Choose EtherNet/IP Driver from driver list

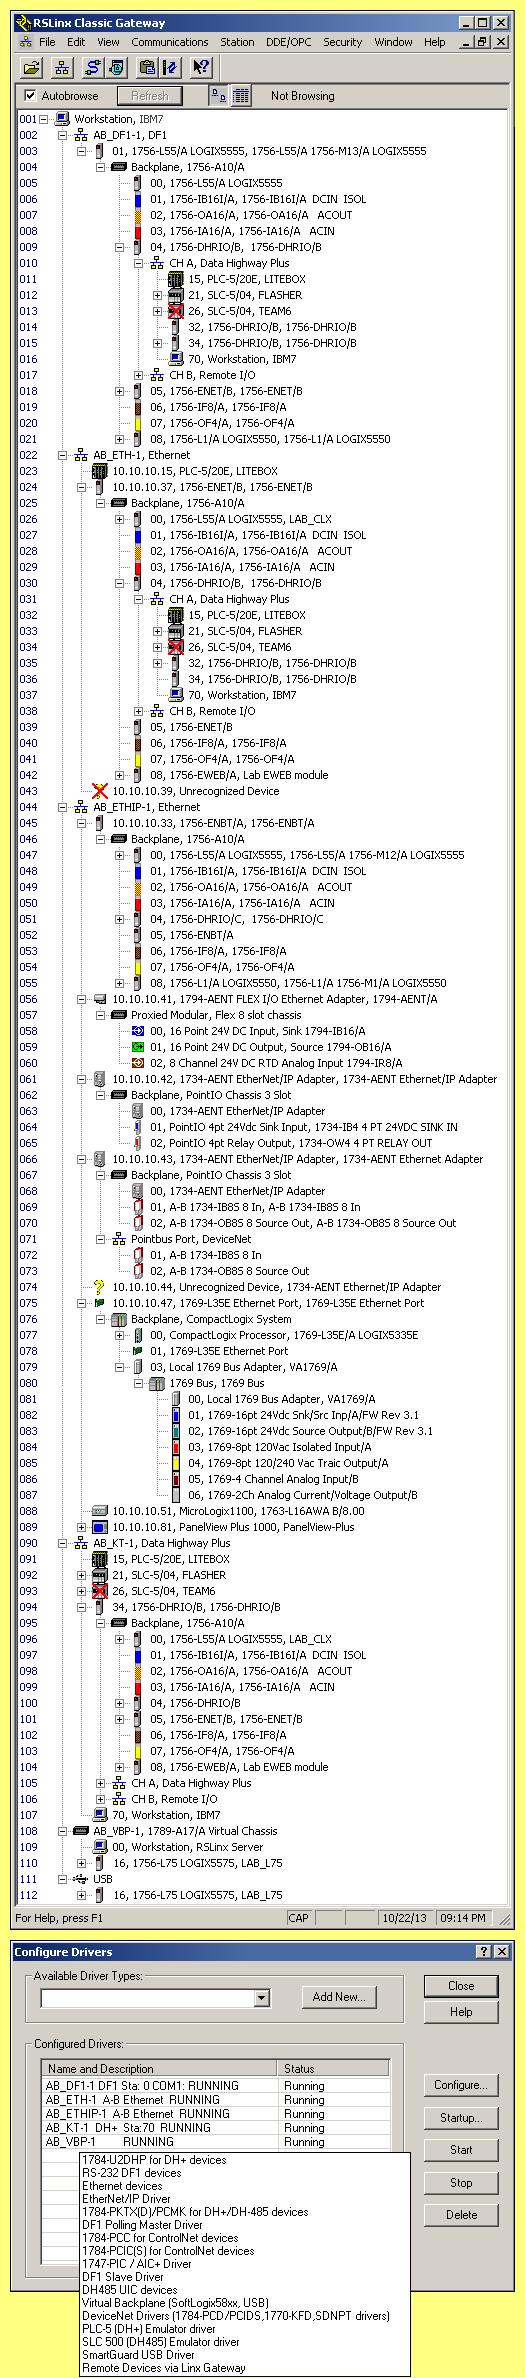click(x=126, y=2199)
